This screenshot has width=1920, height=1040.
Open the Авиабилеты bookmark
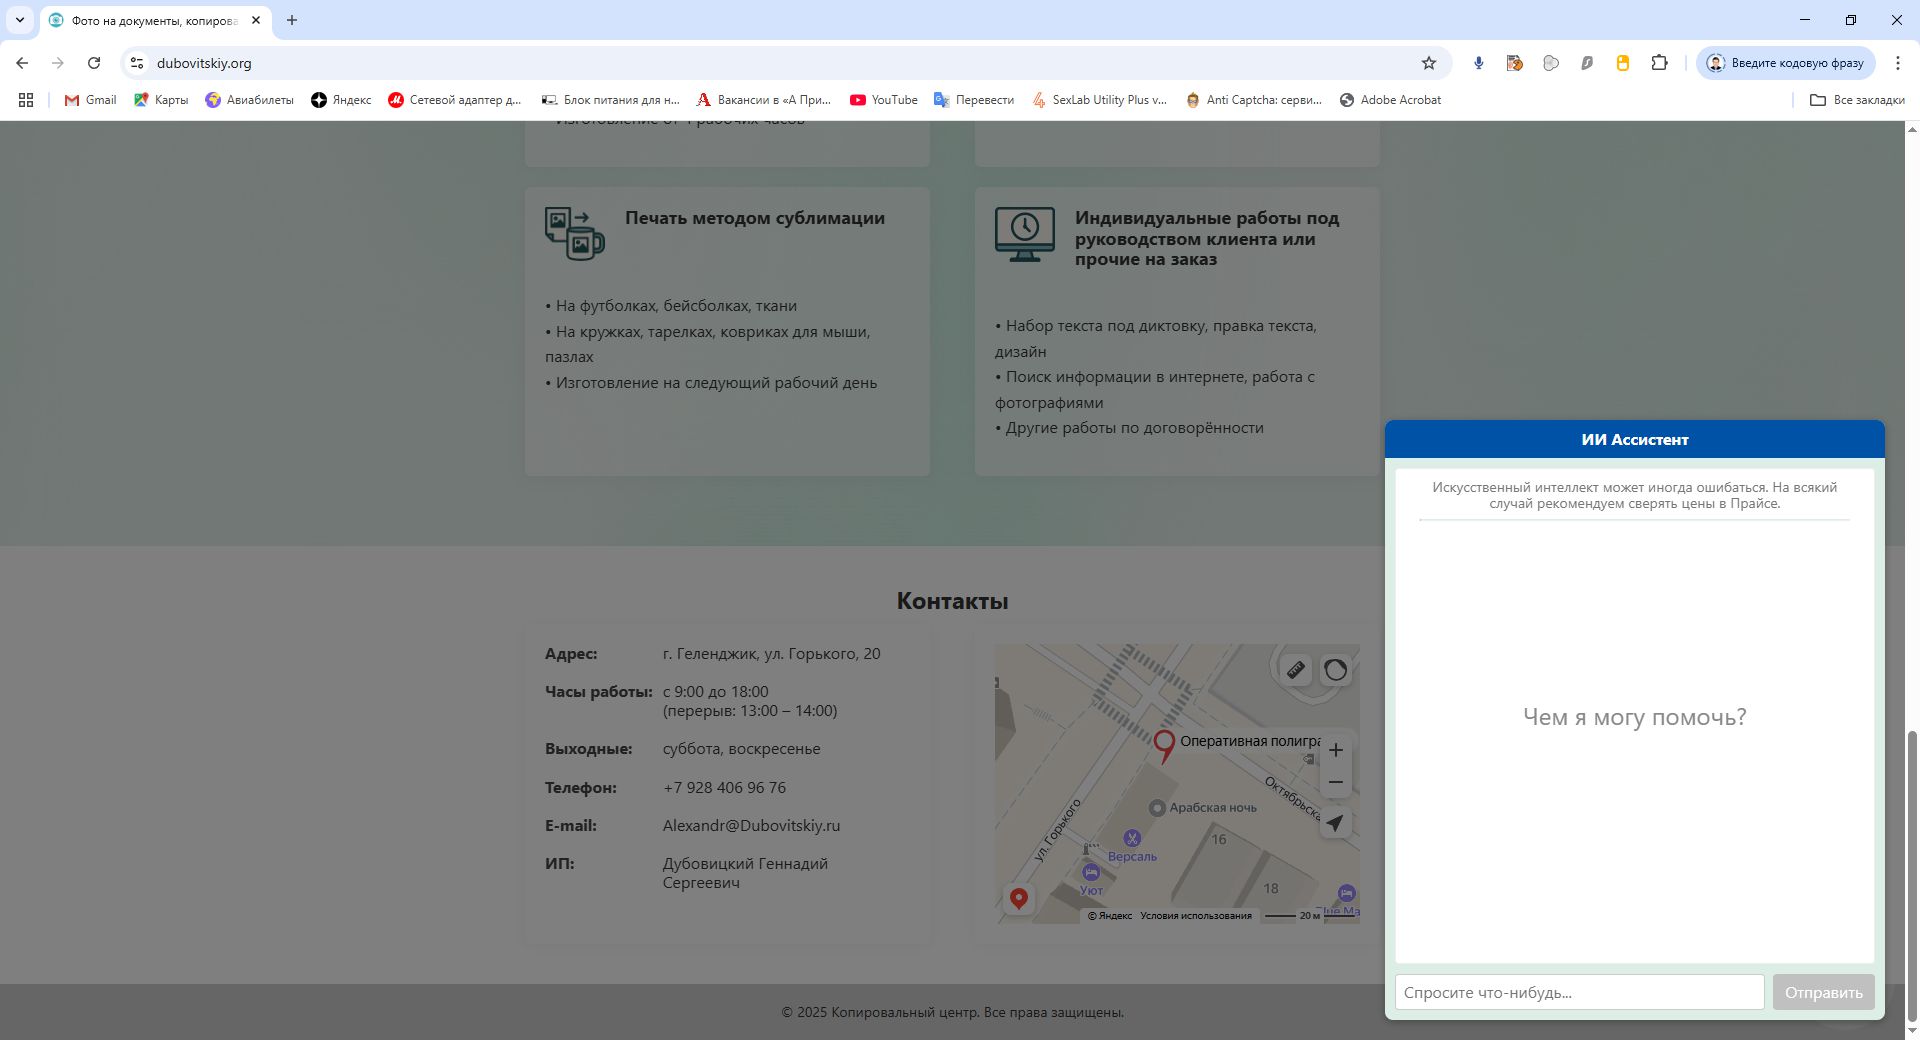tap(249, 100)
